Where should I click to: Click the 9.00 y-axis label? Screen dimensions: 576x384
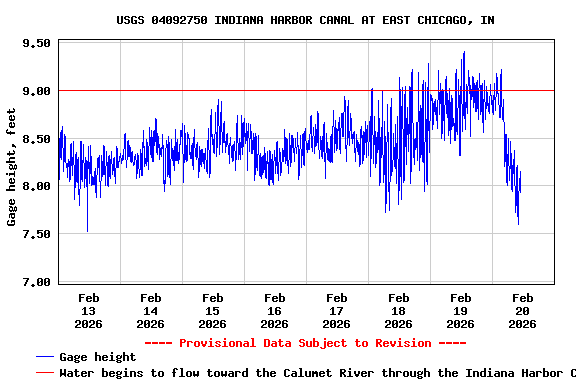click(36, 91)
